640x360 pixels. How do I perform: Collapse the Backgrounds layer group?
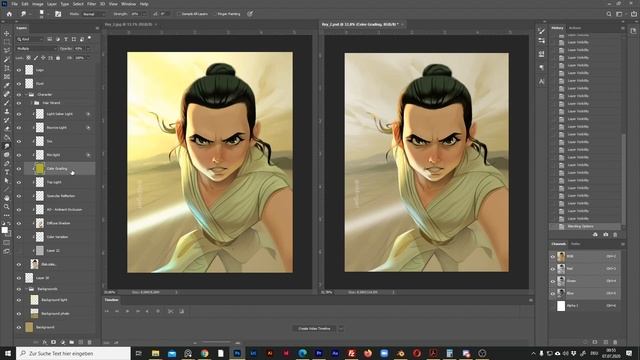point(26,289)
